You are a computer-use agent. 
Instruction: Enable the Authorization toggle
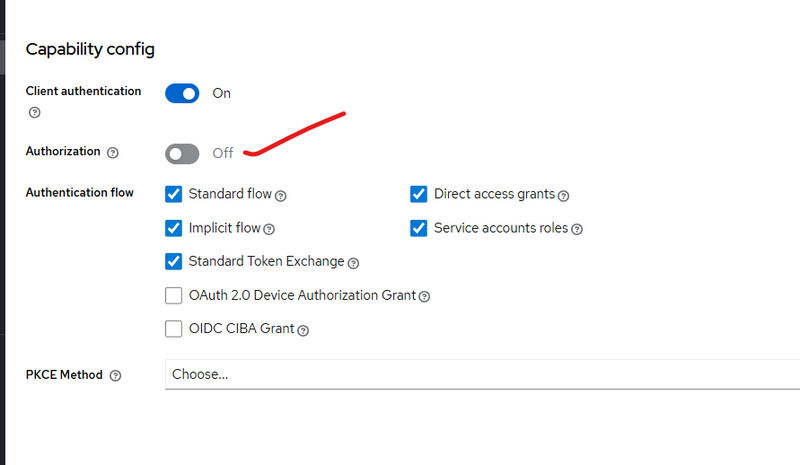click(182, 153)
